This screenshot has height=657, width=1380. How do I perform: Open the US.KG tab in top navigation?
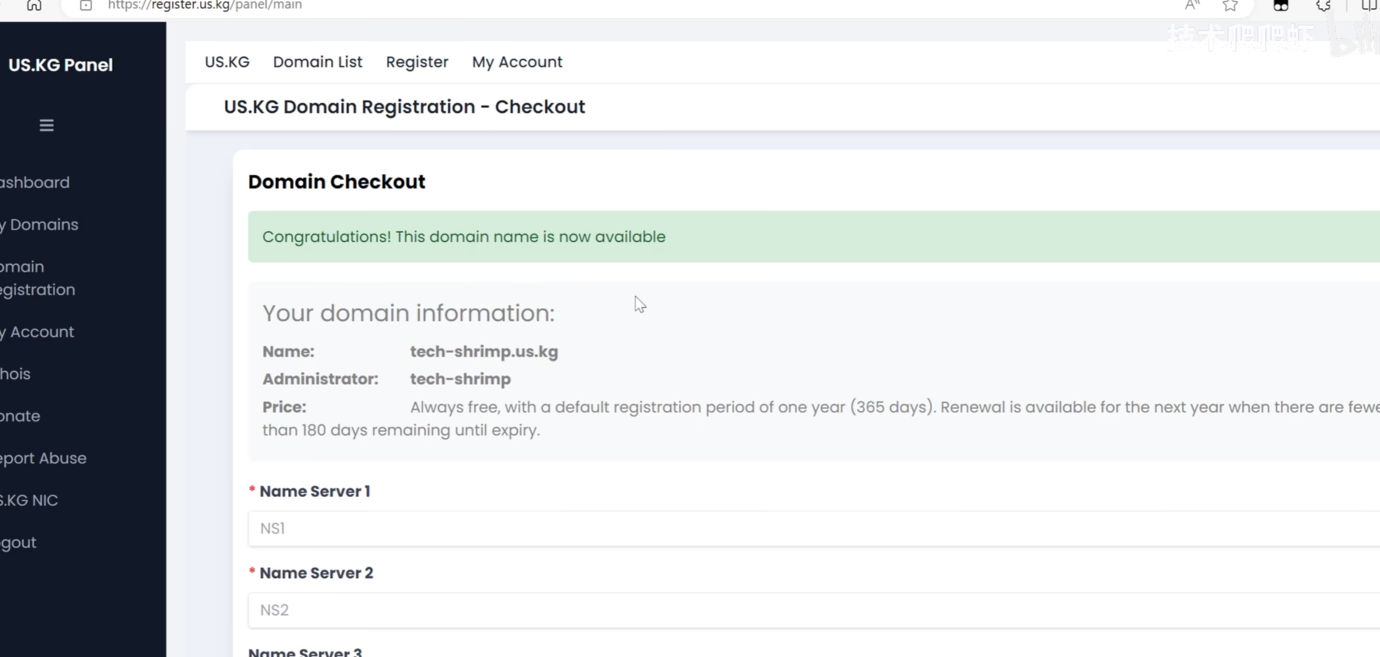[x=227, y=62]
